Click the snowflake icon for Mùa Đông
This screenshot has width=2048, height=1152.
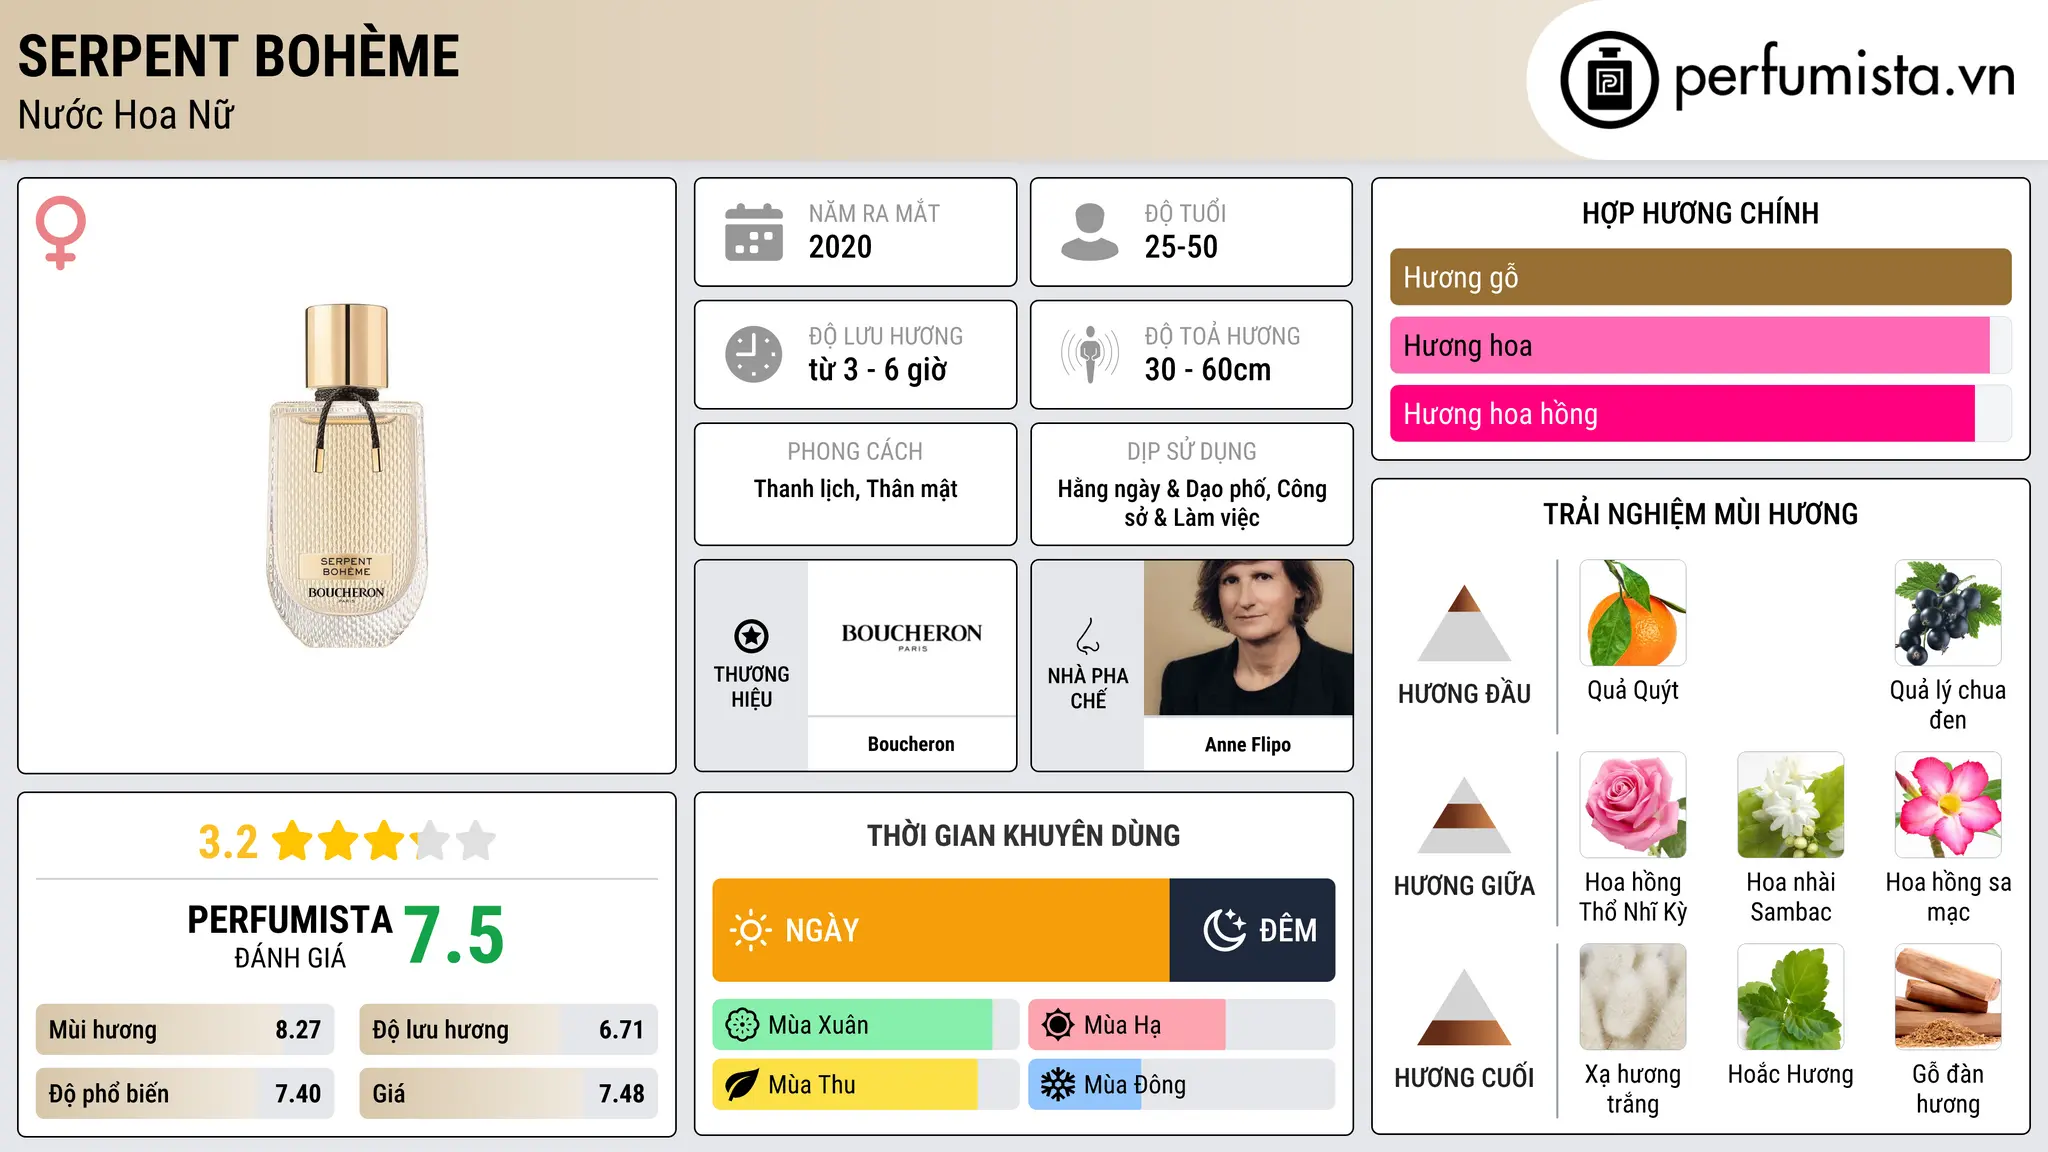(1058, 1085)
